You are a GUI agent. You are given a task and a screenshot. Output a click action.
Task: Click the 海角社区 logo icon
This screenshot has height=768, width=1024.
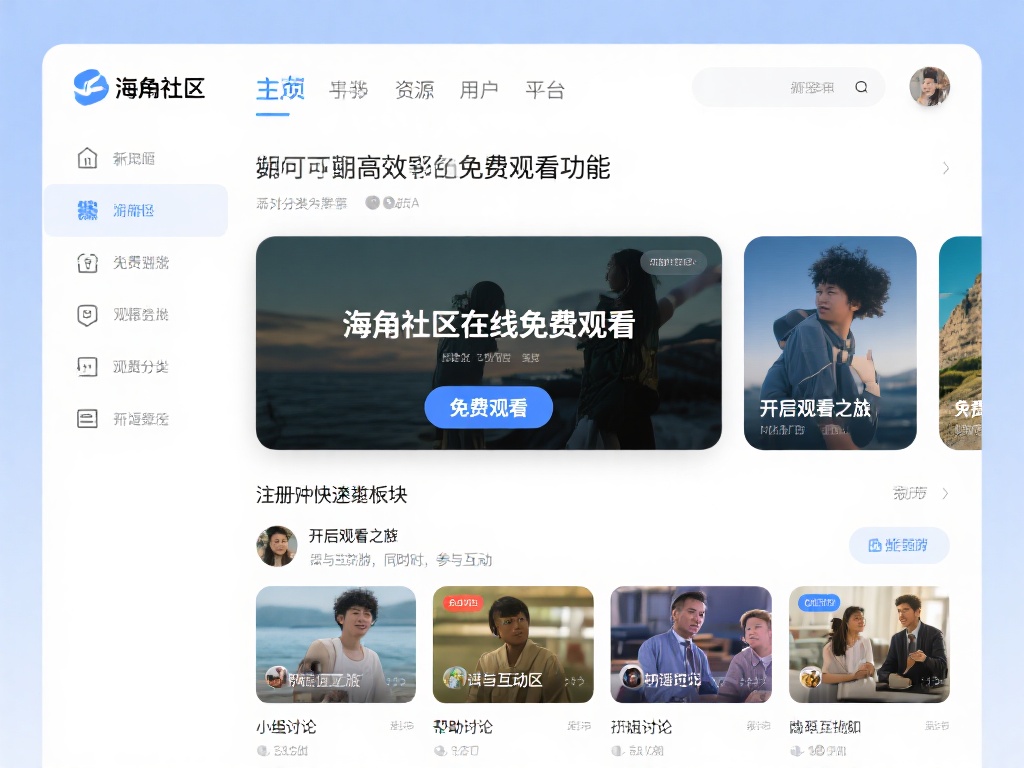[90, 88]
